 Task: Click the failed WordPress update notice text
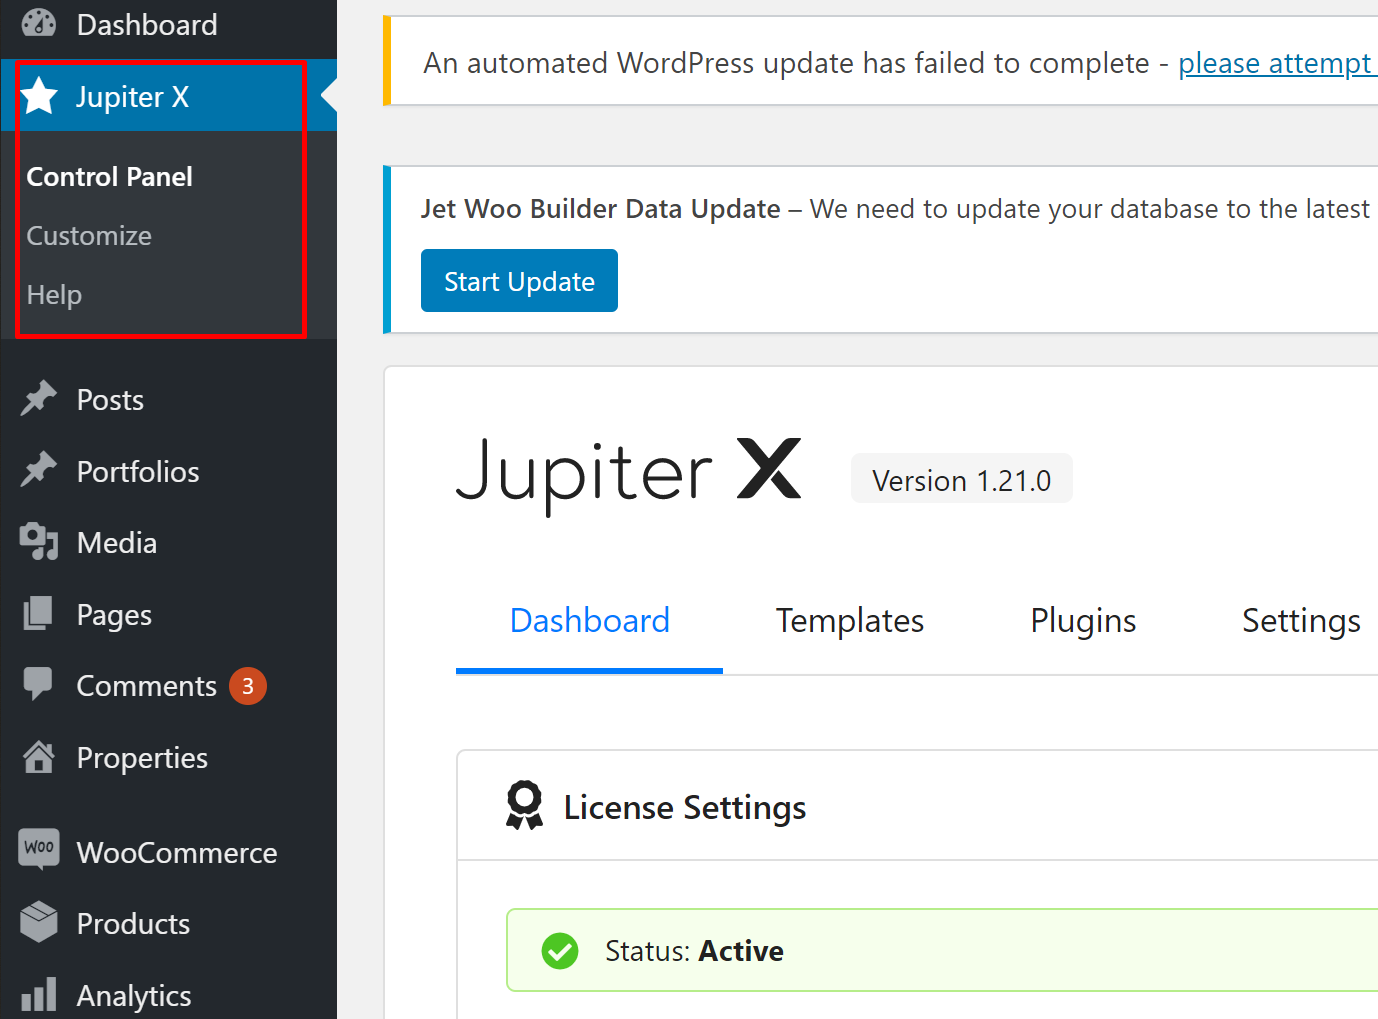[786, 63]
